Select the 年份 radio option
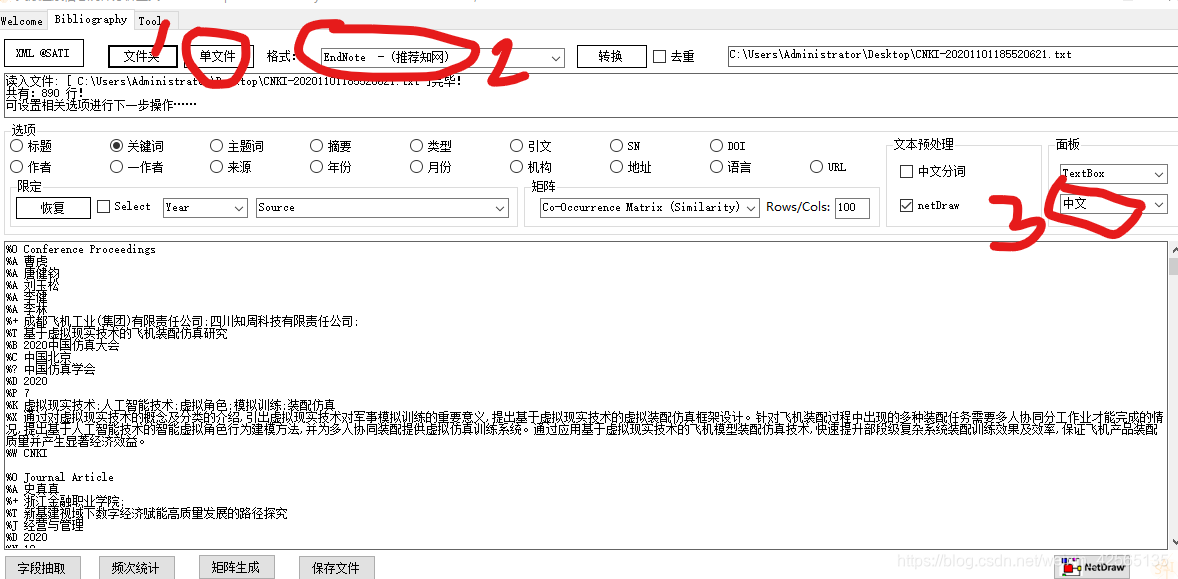1178x579 pixels. [x=316, y=167]
